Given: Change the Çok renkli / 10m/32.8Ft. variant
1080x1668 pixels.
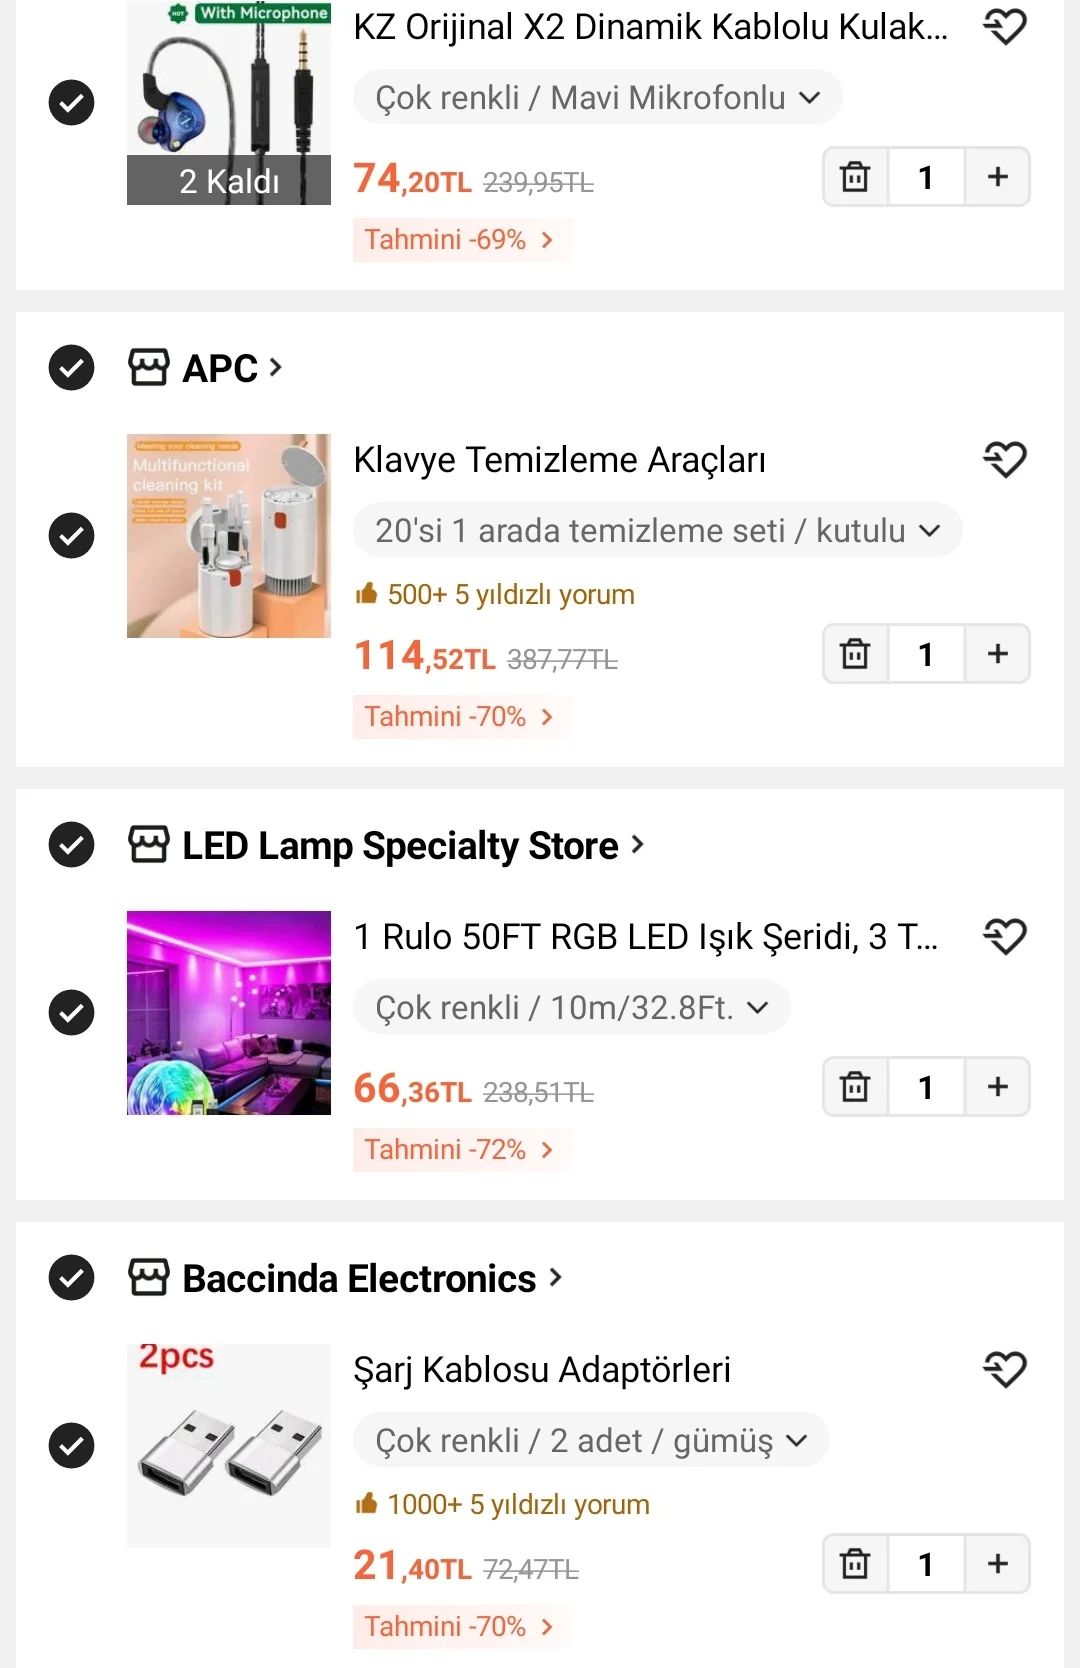Looking at the screenshot, I should (571, 1008).
